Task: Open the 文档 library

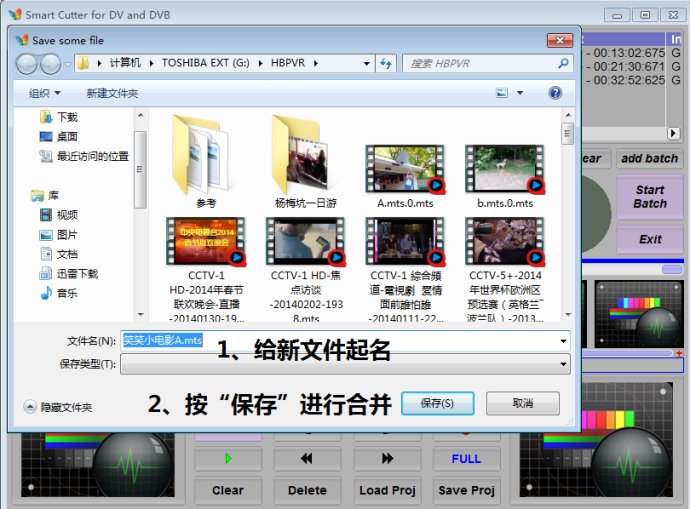Action: click(x=59, y=254)
